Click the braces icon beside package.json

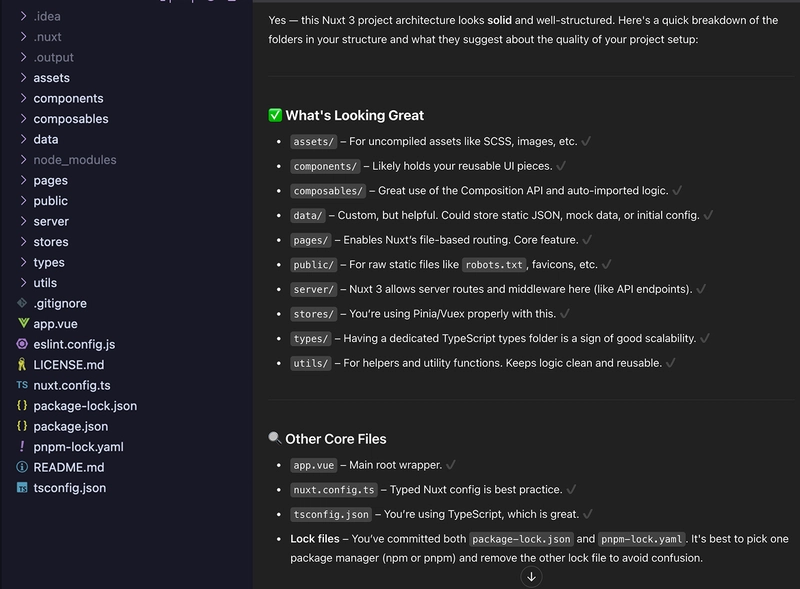click(22, 426)
